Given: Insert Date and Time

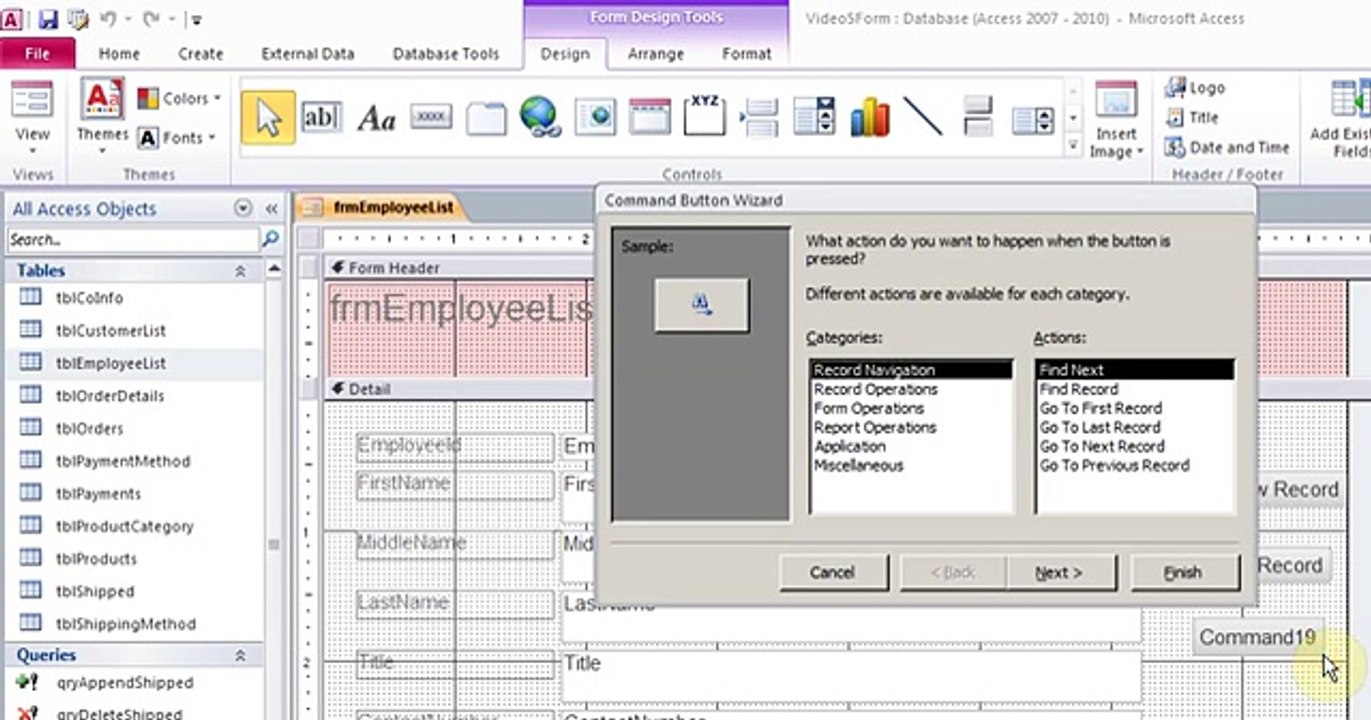Looking at the screenshot, I should 1227,147.
